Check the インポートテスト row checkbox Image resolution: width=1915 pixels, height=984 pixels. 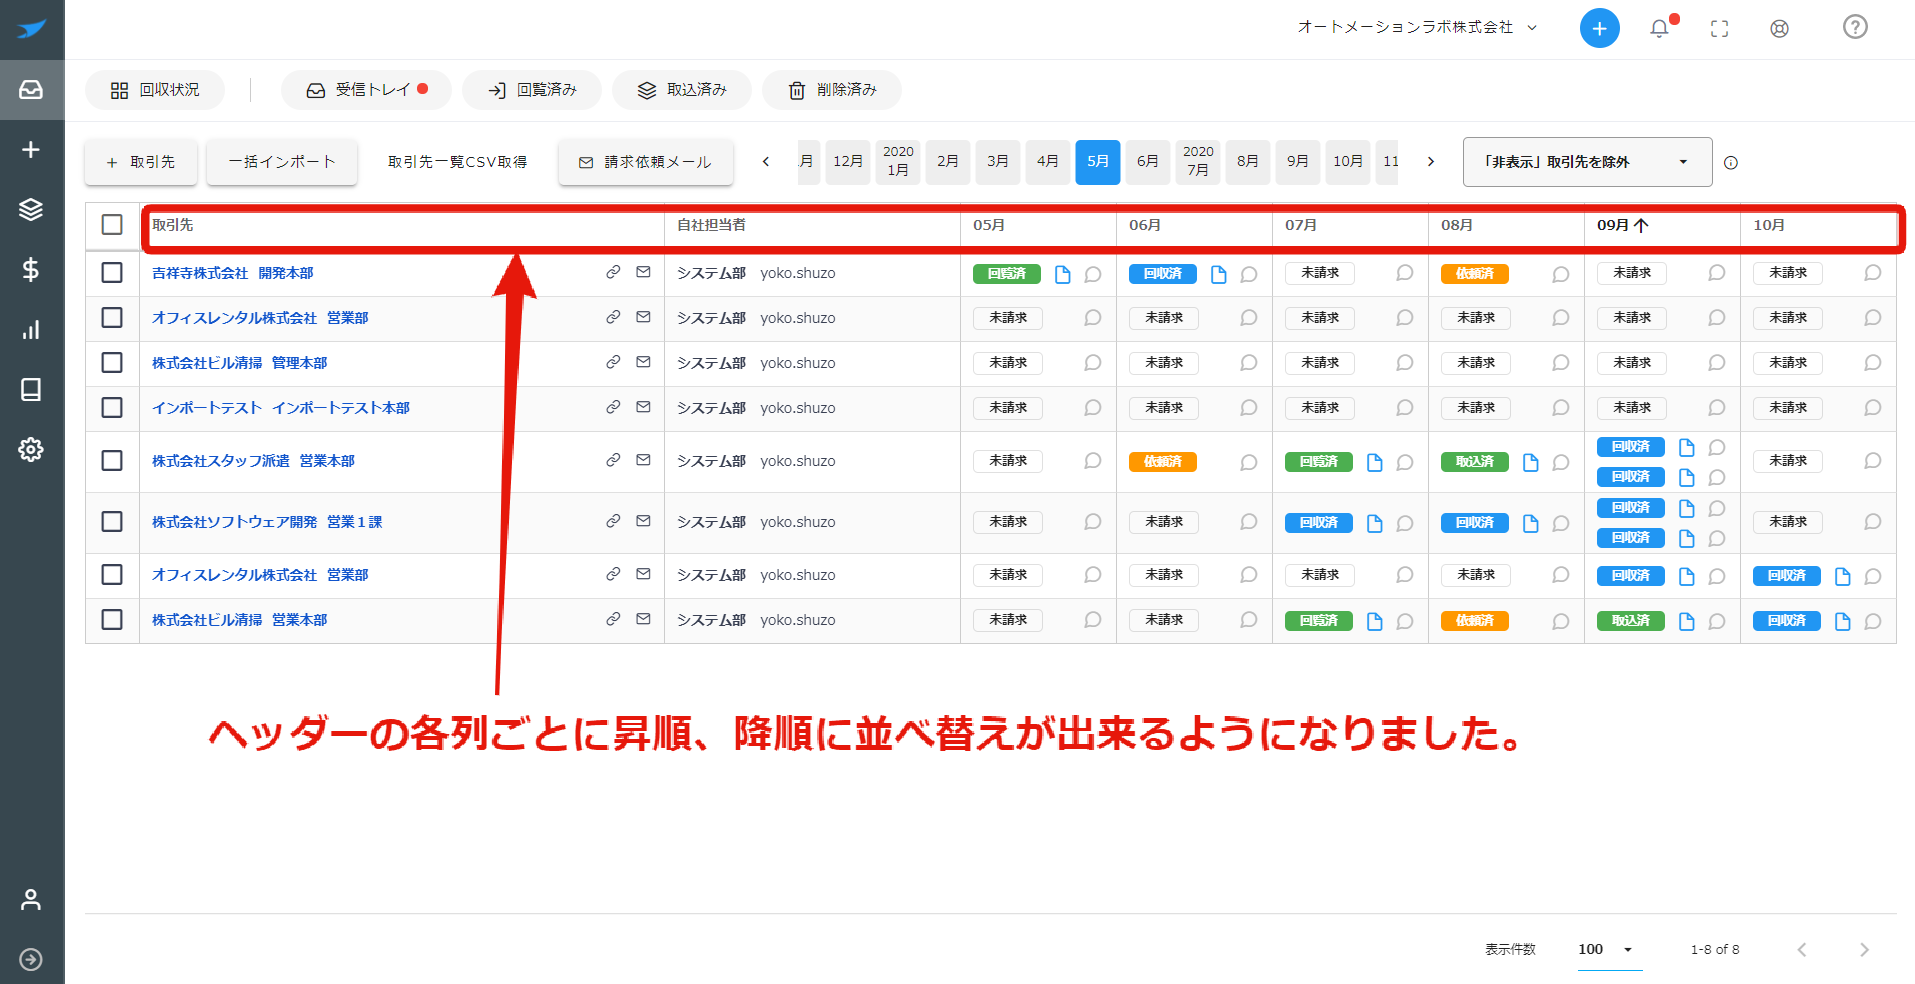(112, 407)
